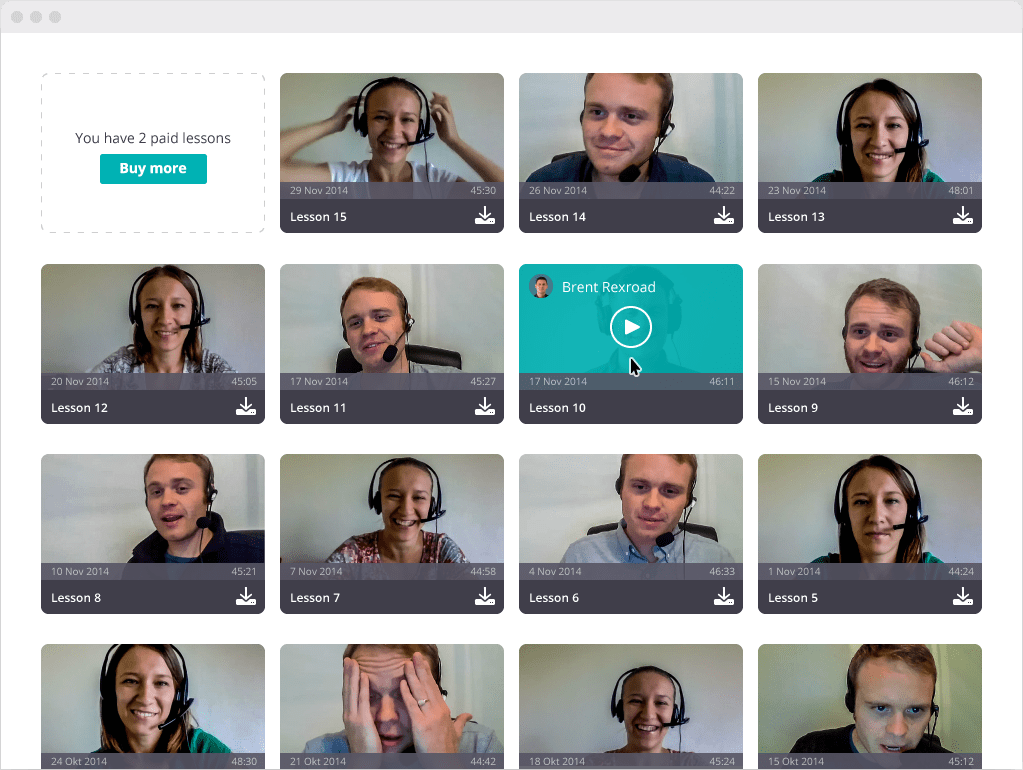
Task: Click the Buy more button
Action: coord(153,169)
